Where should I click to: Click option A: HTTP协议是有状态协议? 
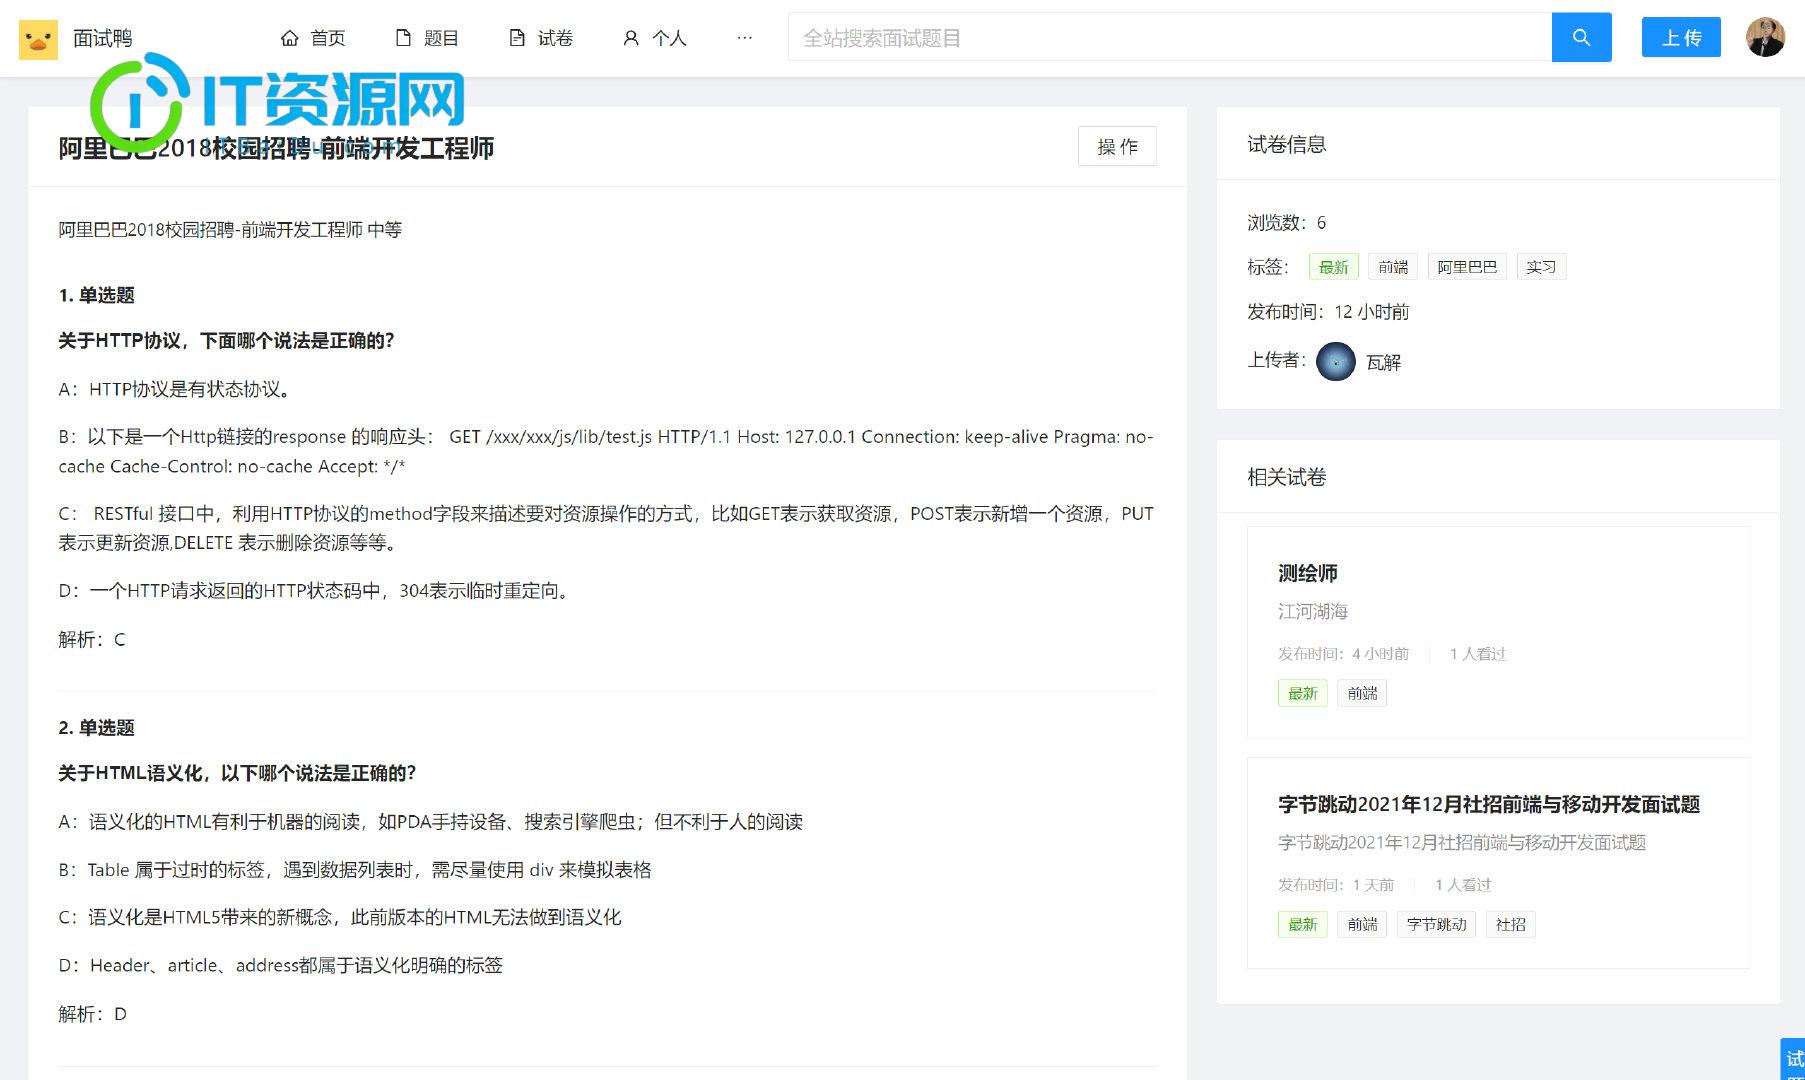[174, 389]
